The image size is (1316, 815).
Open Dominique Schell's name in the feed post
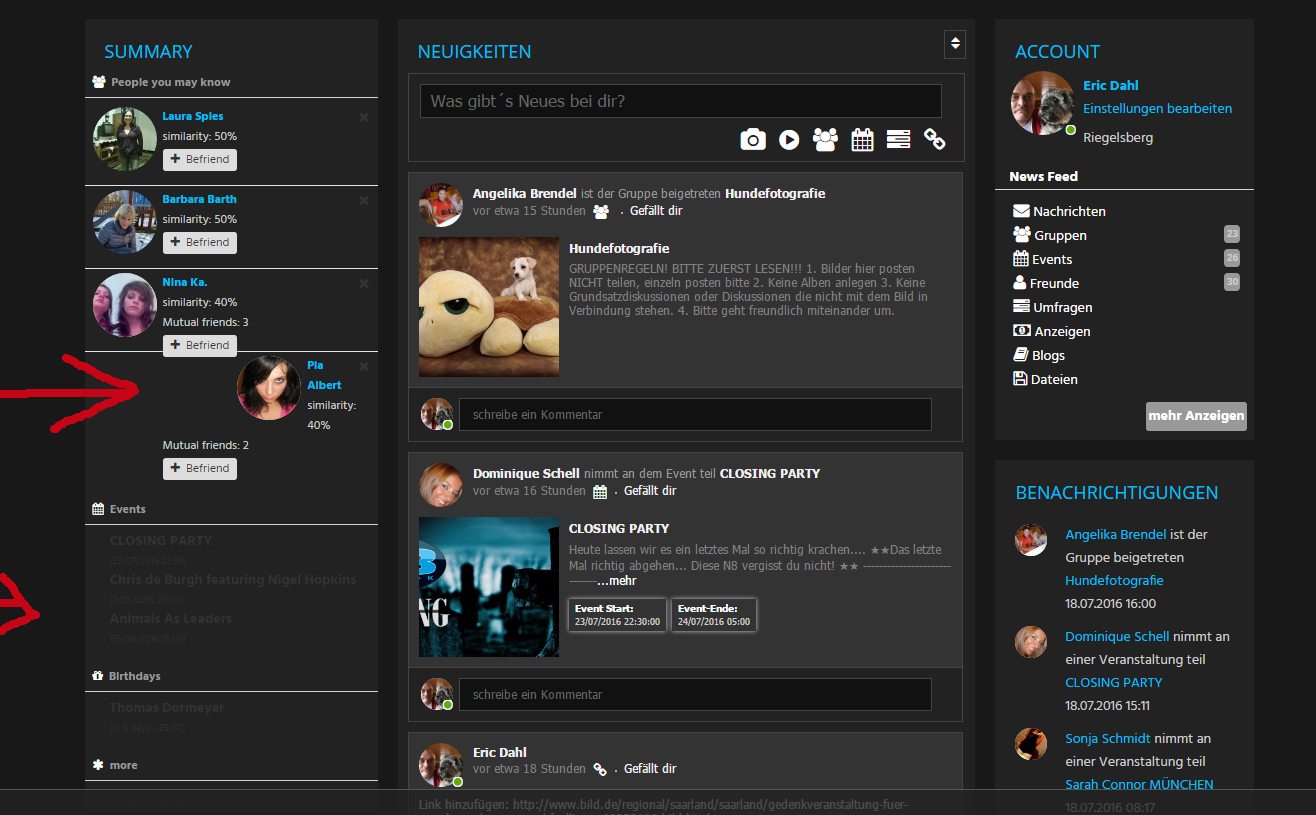(525, 473)
